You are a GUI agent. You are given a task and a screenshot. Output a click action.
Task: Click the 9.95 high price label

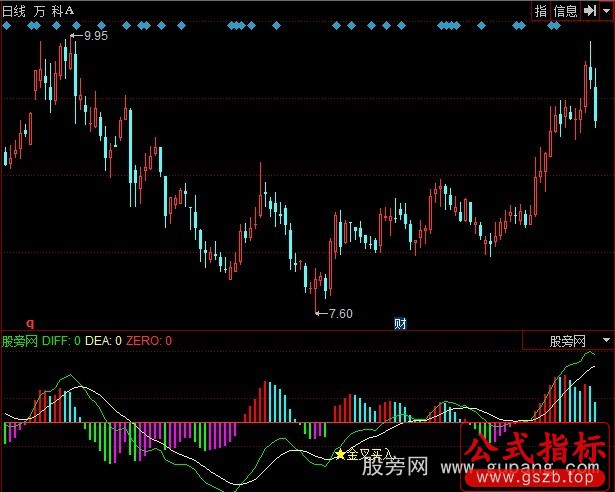[x=95, y=36]
